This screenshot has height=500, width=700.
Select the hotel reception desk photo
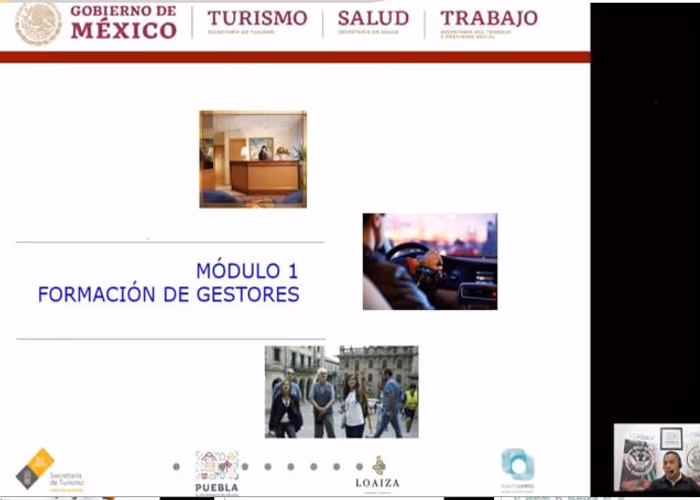click(253, 159)
